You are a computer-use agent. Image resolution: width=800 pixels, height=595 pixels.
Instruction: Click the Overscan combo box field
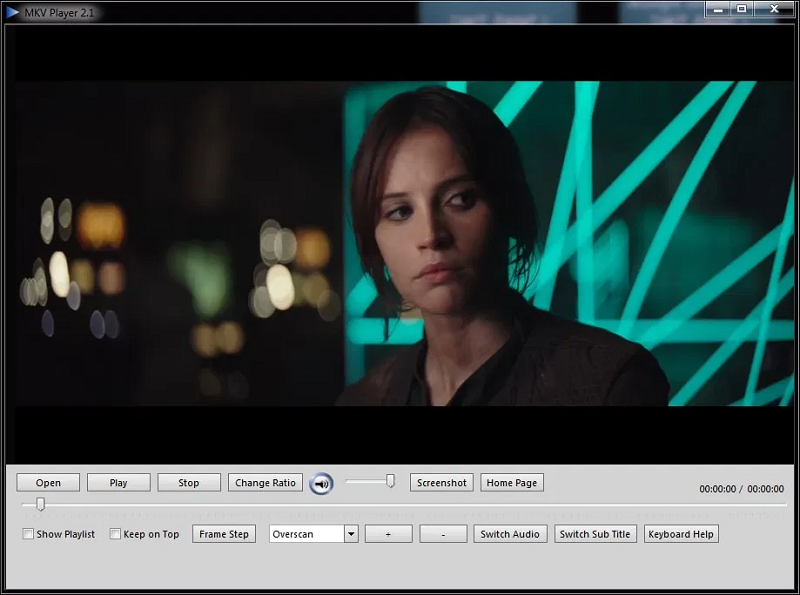pos(306,534)
